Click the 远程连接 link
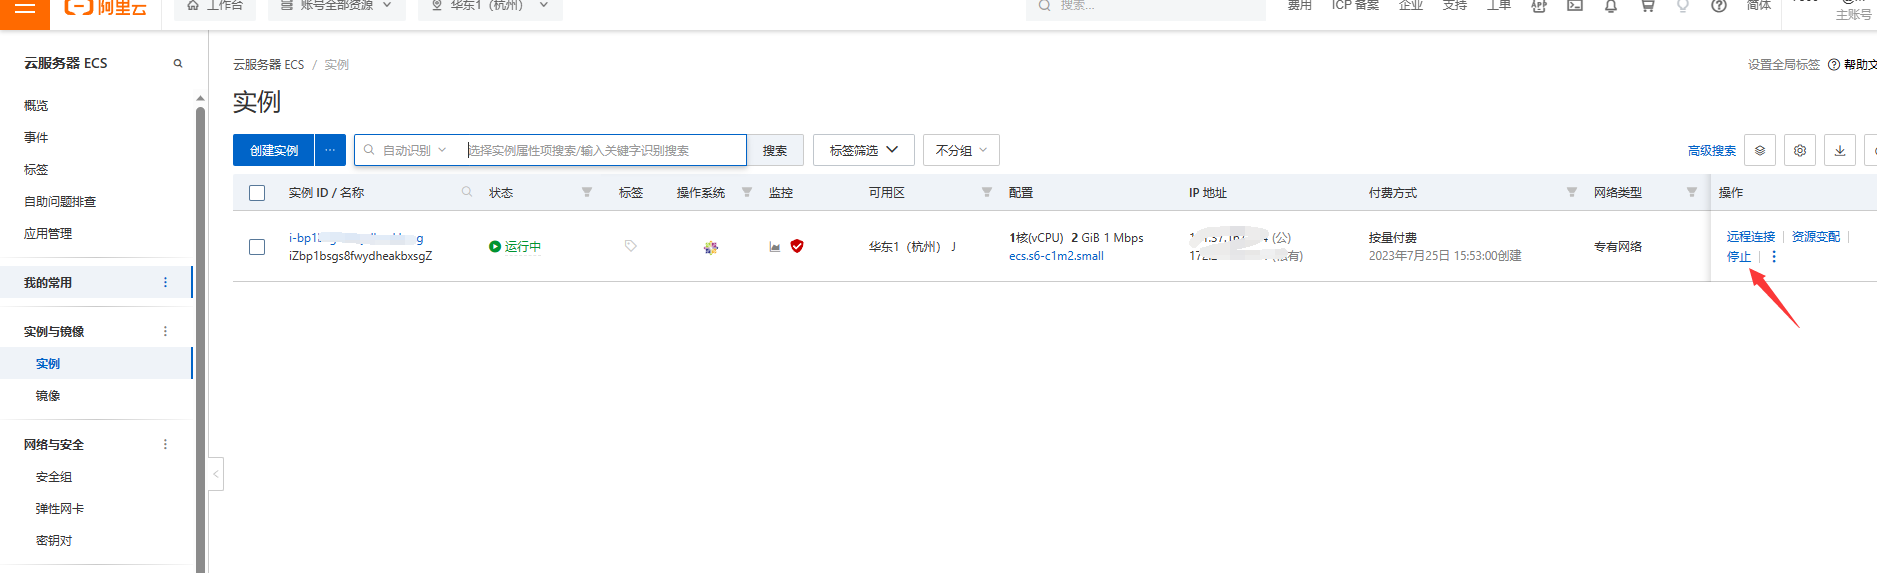The width and height of the screenshot is (1877, 573). [x=1750, y=237]
